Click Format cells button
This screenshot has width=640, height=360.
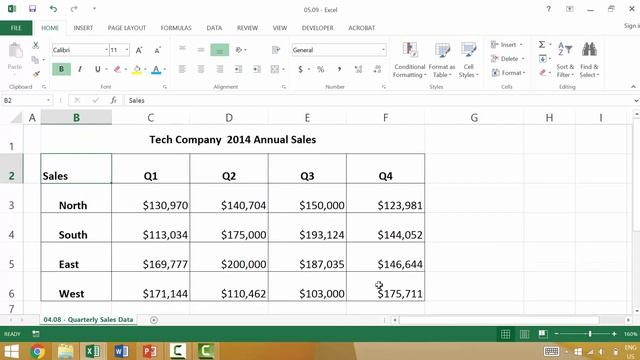click(509, 73)
